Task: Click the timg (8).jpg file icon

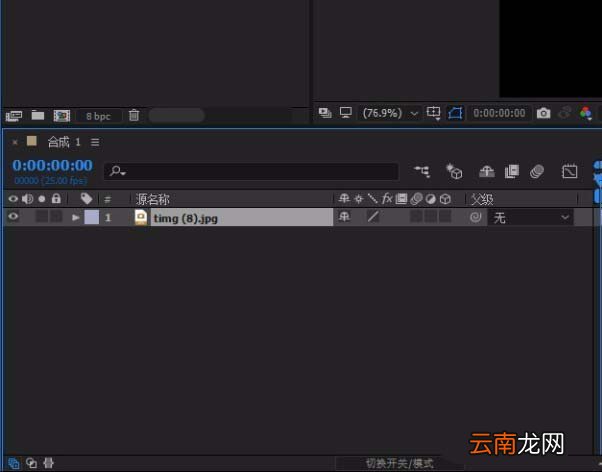Action: (x=141, y=217)
